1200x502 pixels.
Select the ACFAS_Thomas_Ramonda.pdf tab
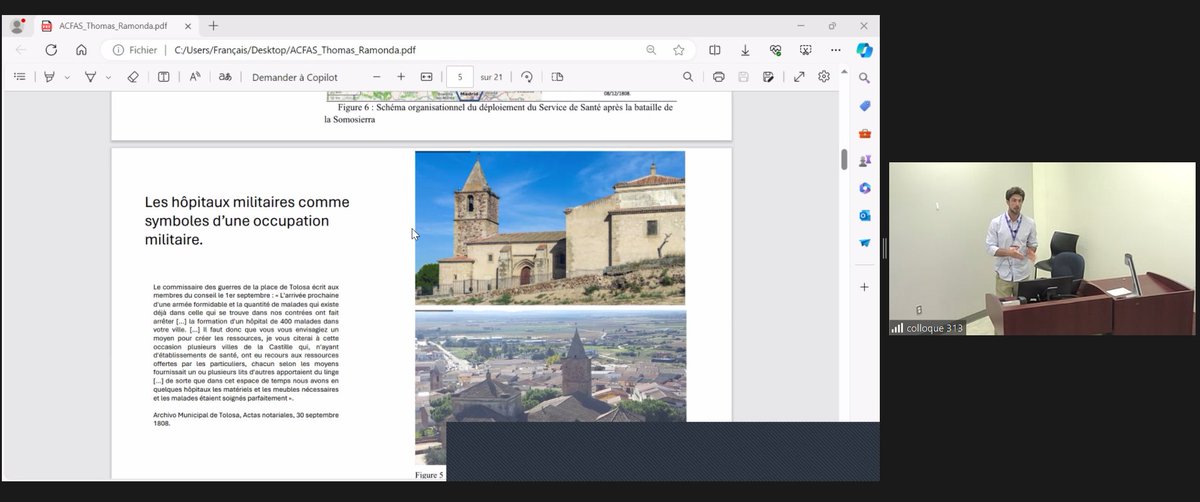click(110, 25)
